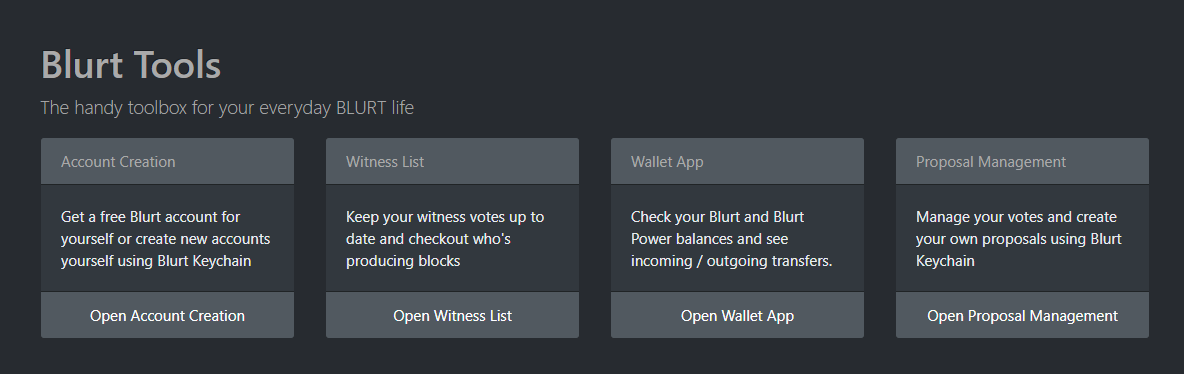Click the Wallet App card header
Screen dimensions: 1184x374
pos(737,161)
